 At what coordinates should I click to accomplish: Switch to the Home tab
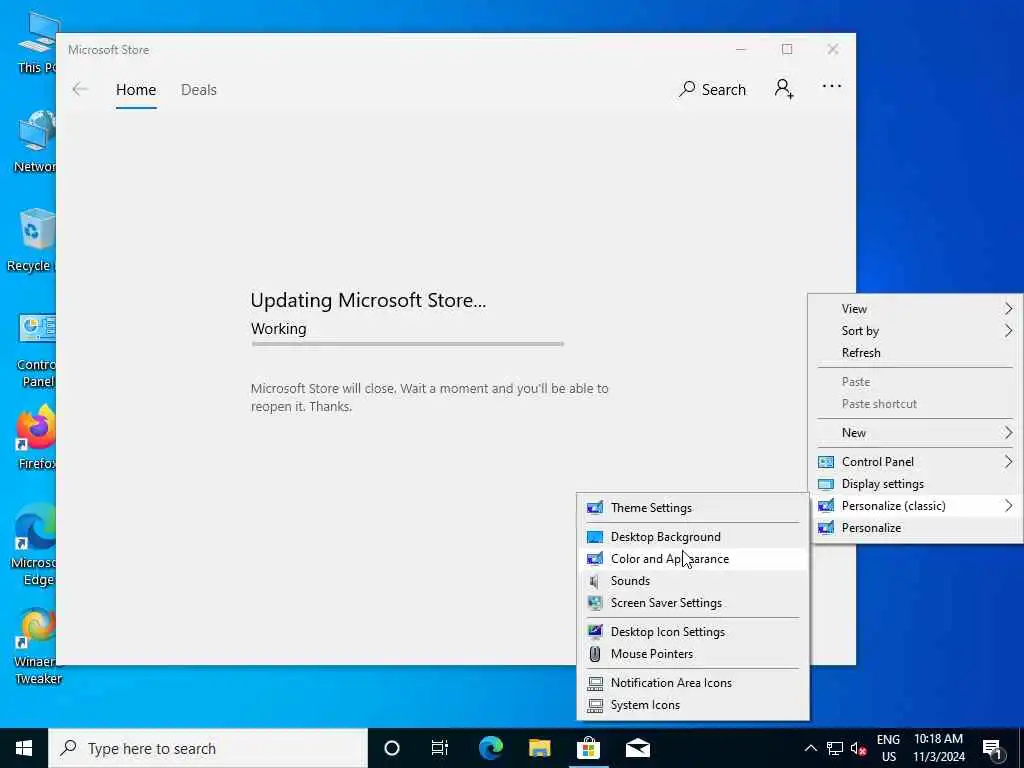(x=136, y=89)
